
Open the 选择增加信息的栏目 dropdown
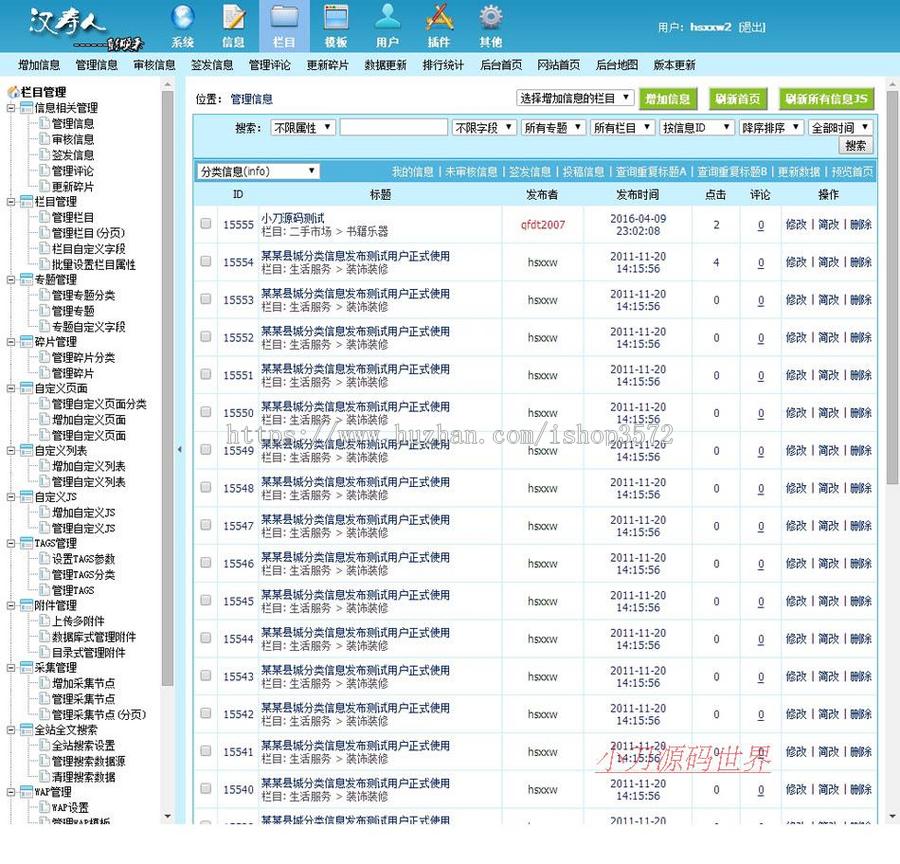tap(575, 98)
